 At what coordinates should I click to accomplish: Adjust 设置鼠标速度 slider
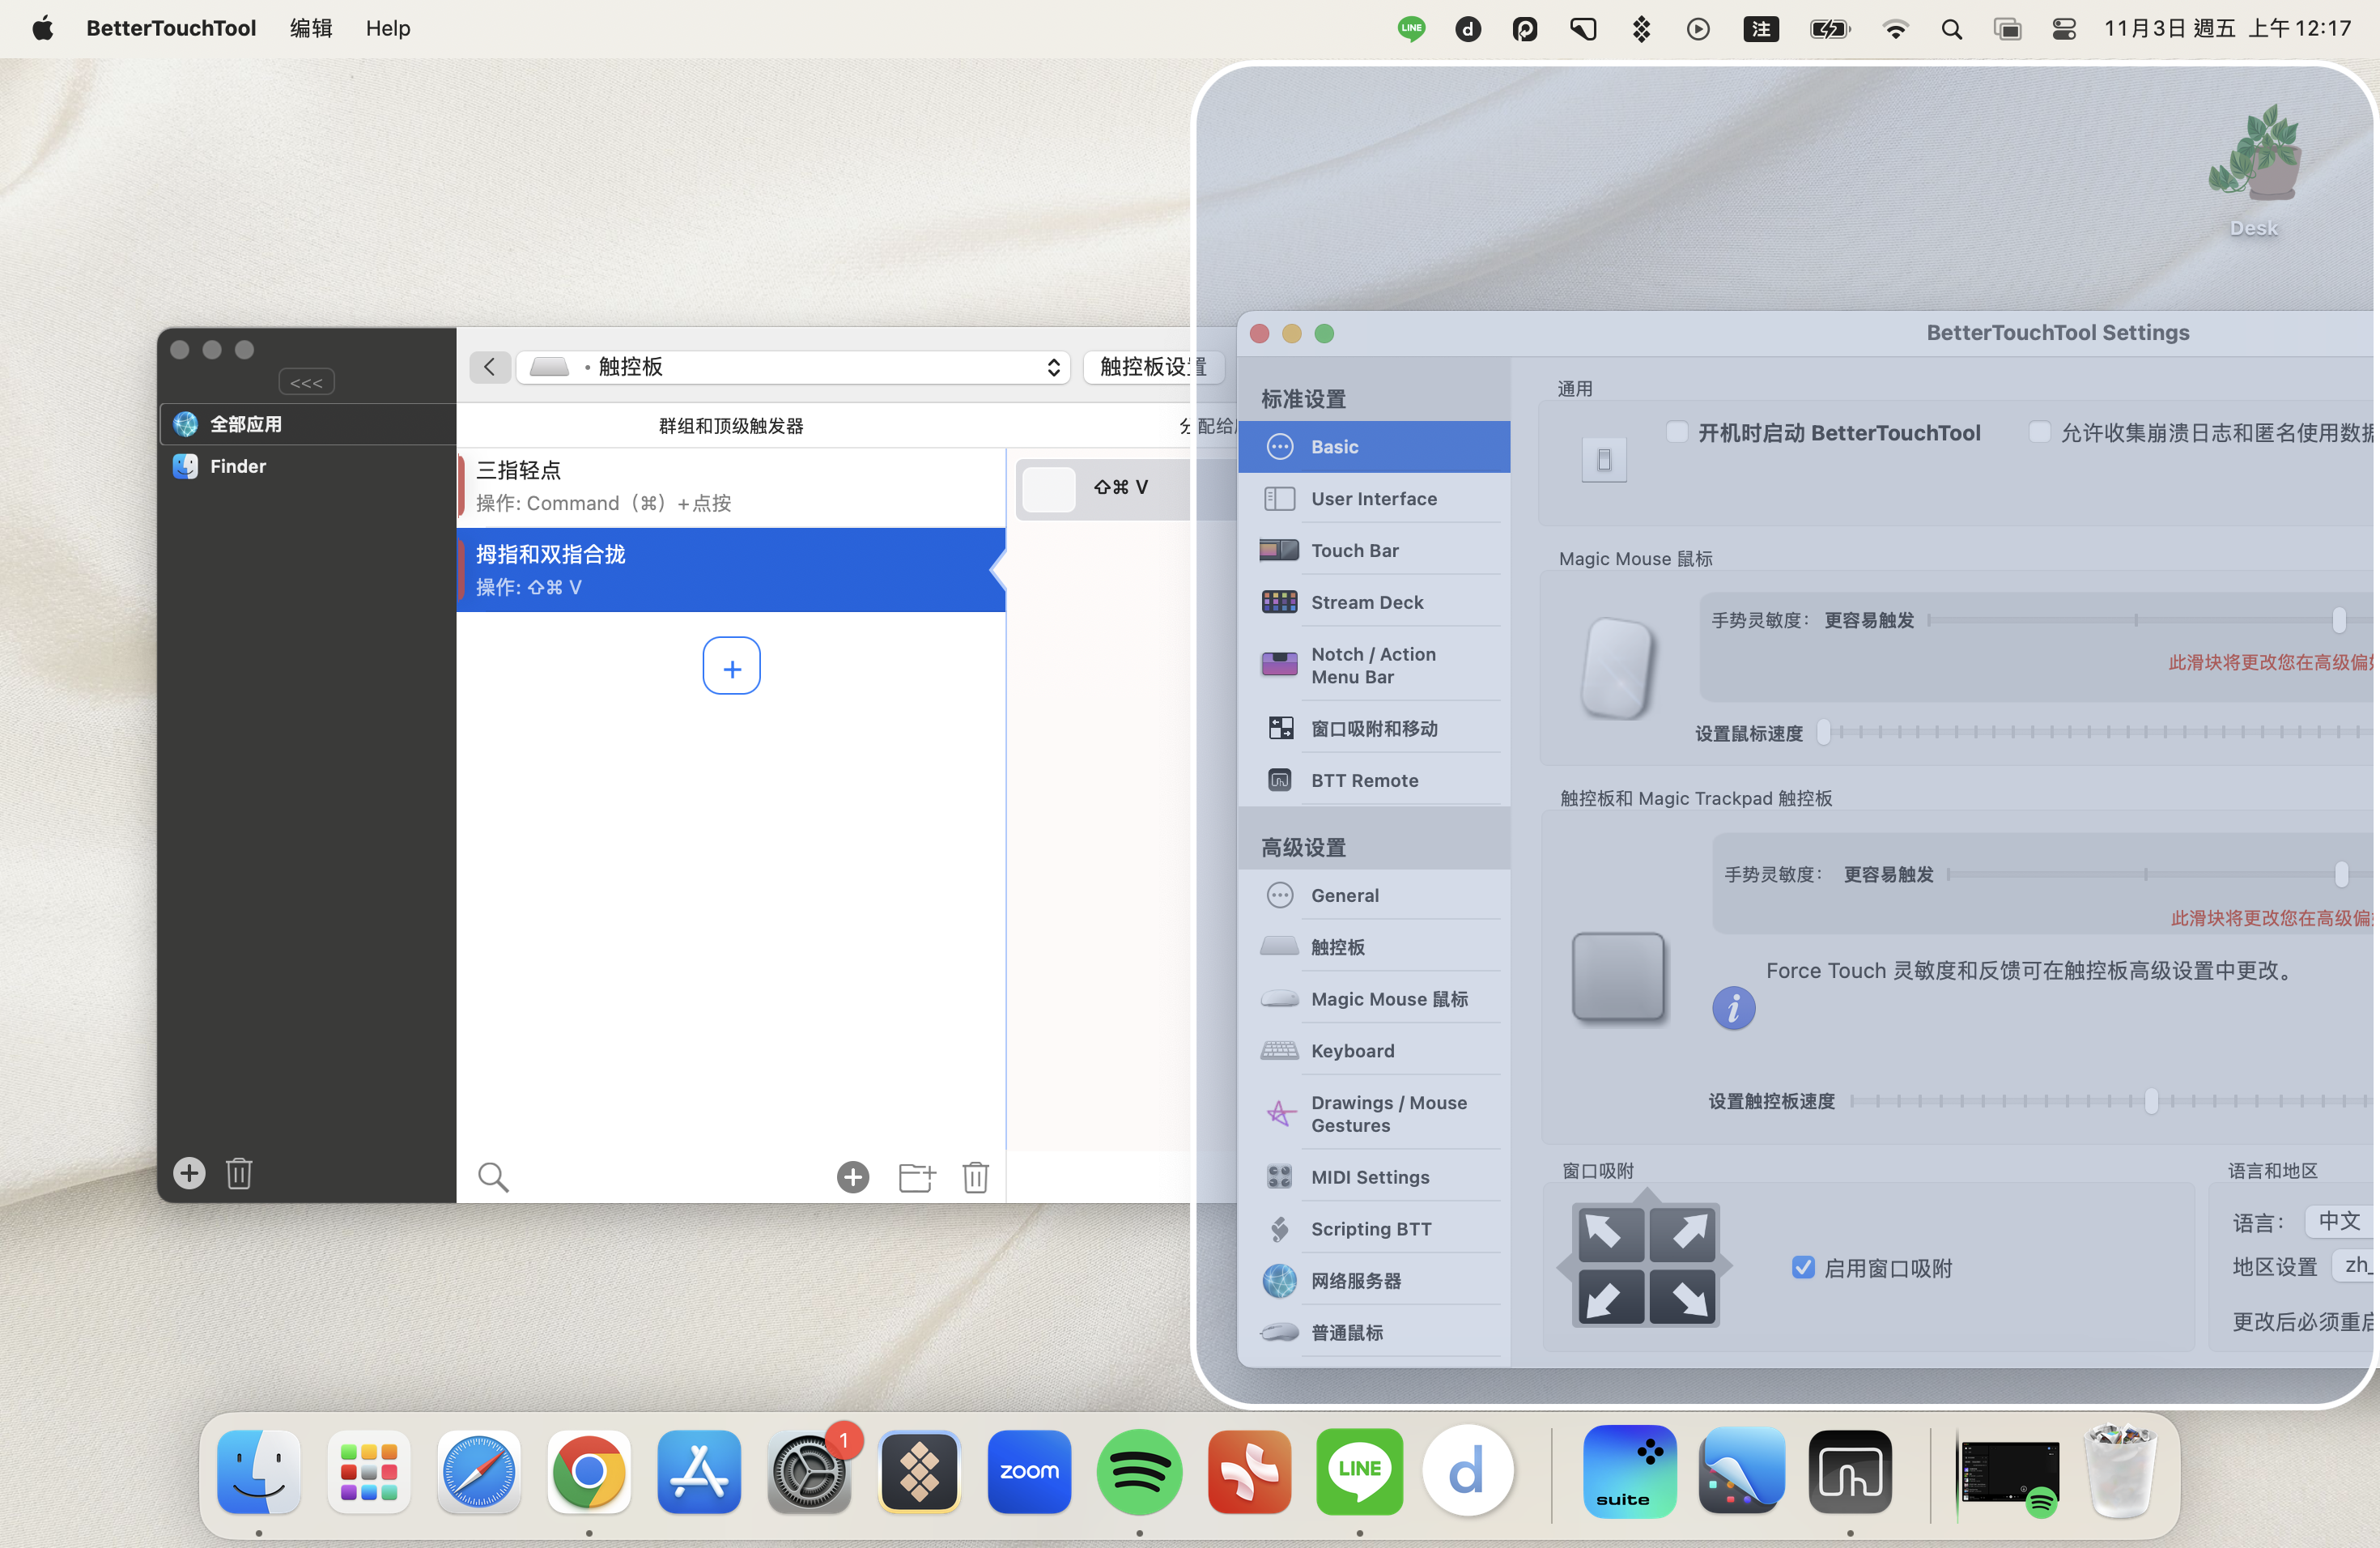tap(1824, 732)
